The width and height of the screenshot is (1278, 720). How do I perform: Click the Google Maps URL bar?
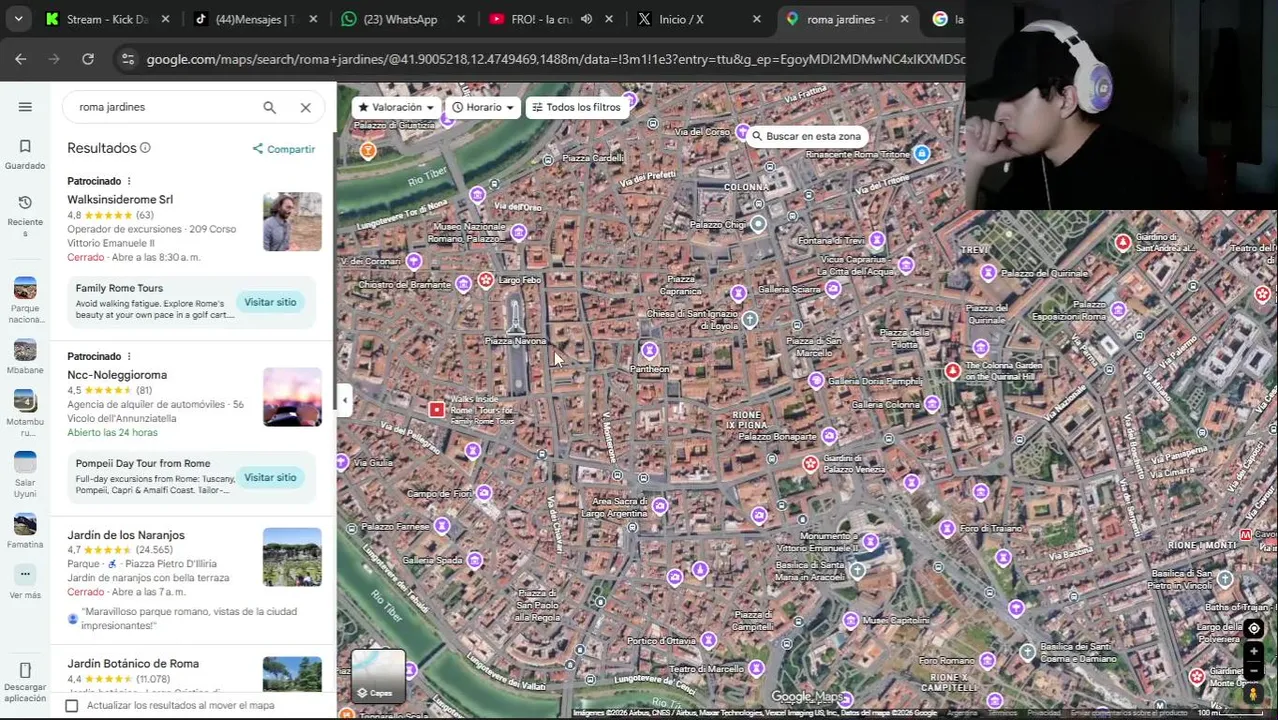point(555,59)
